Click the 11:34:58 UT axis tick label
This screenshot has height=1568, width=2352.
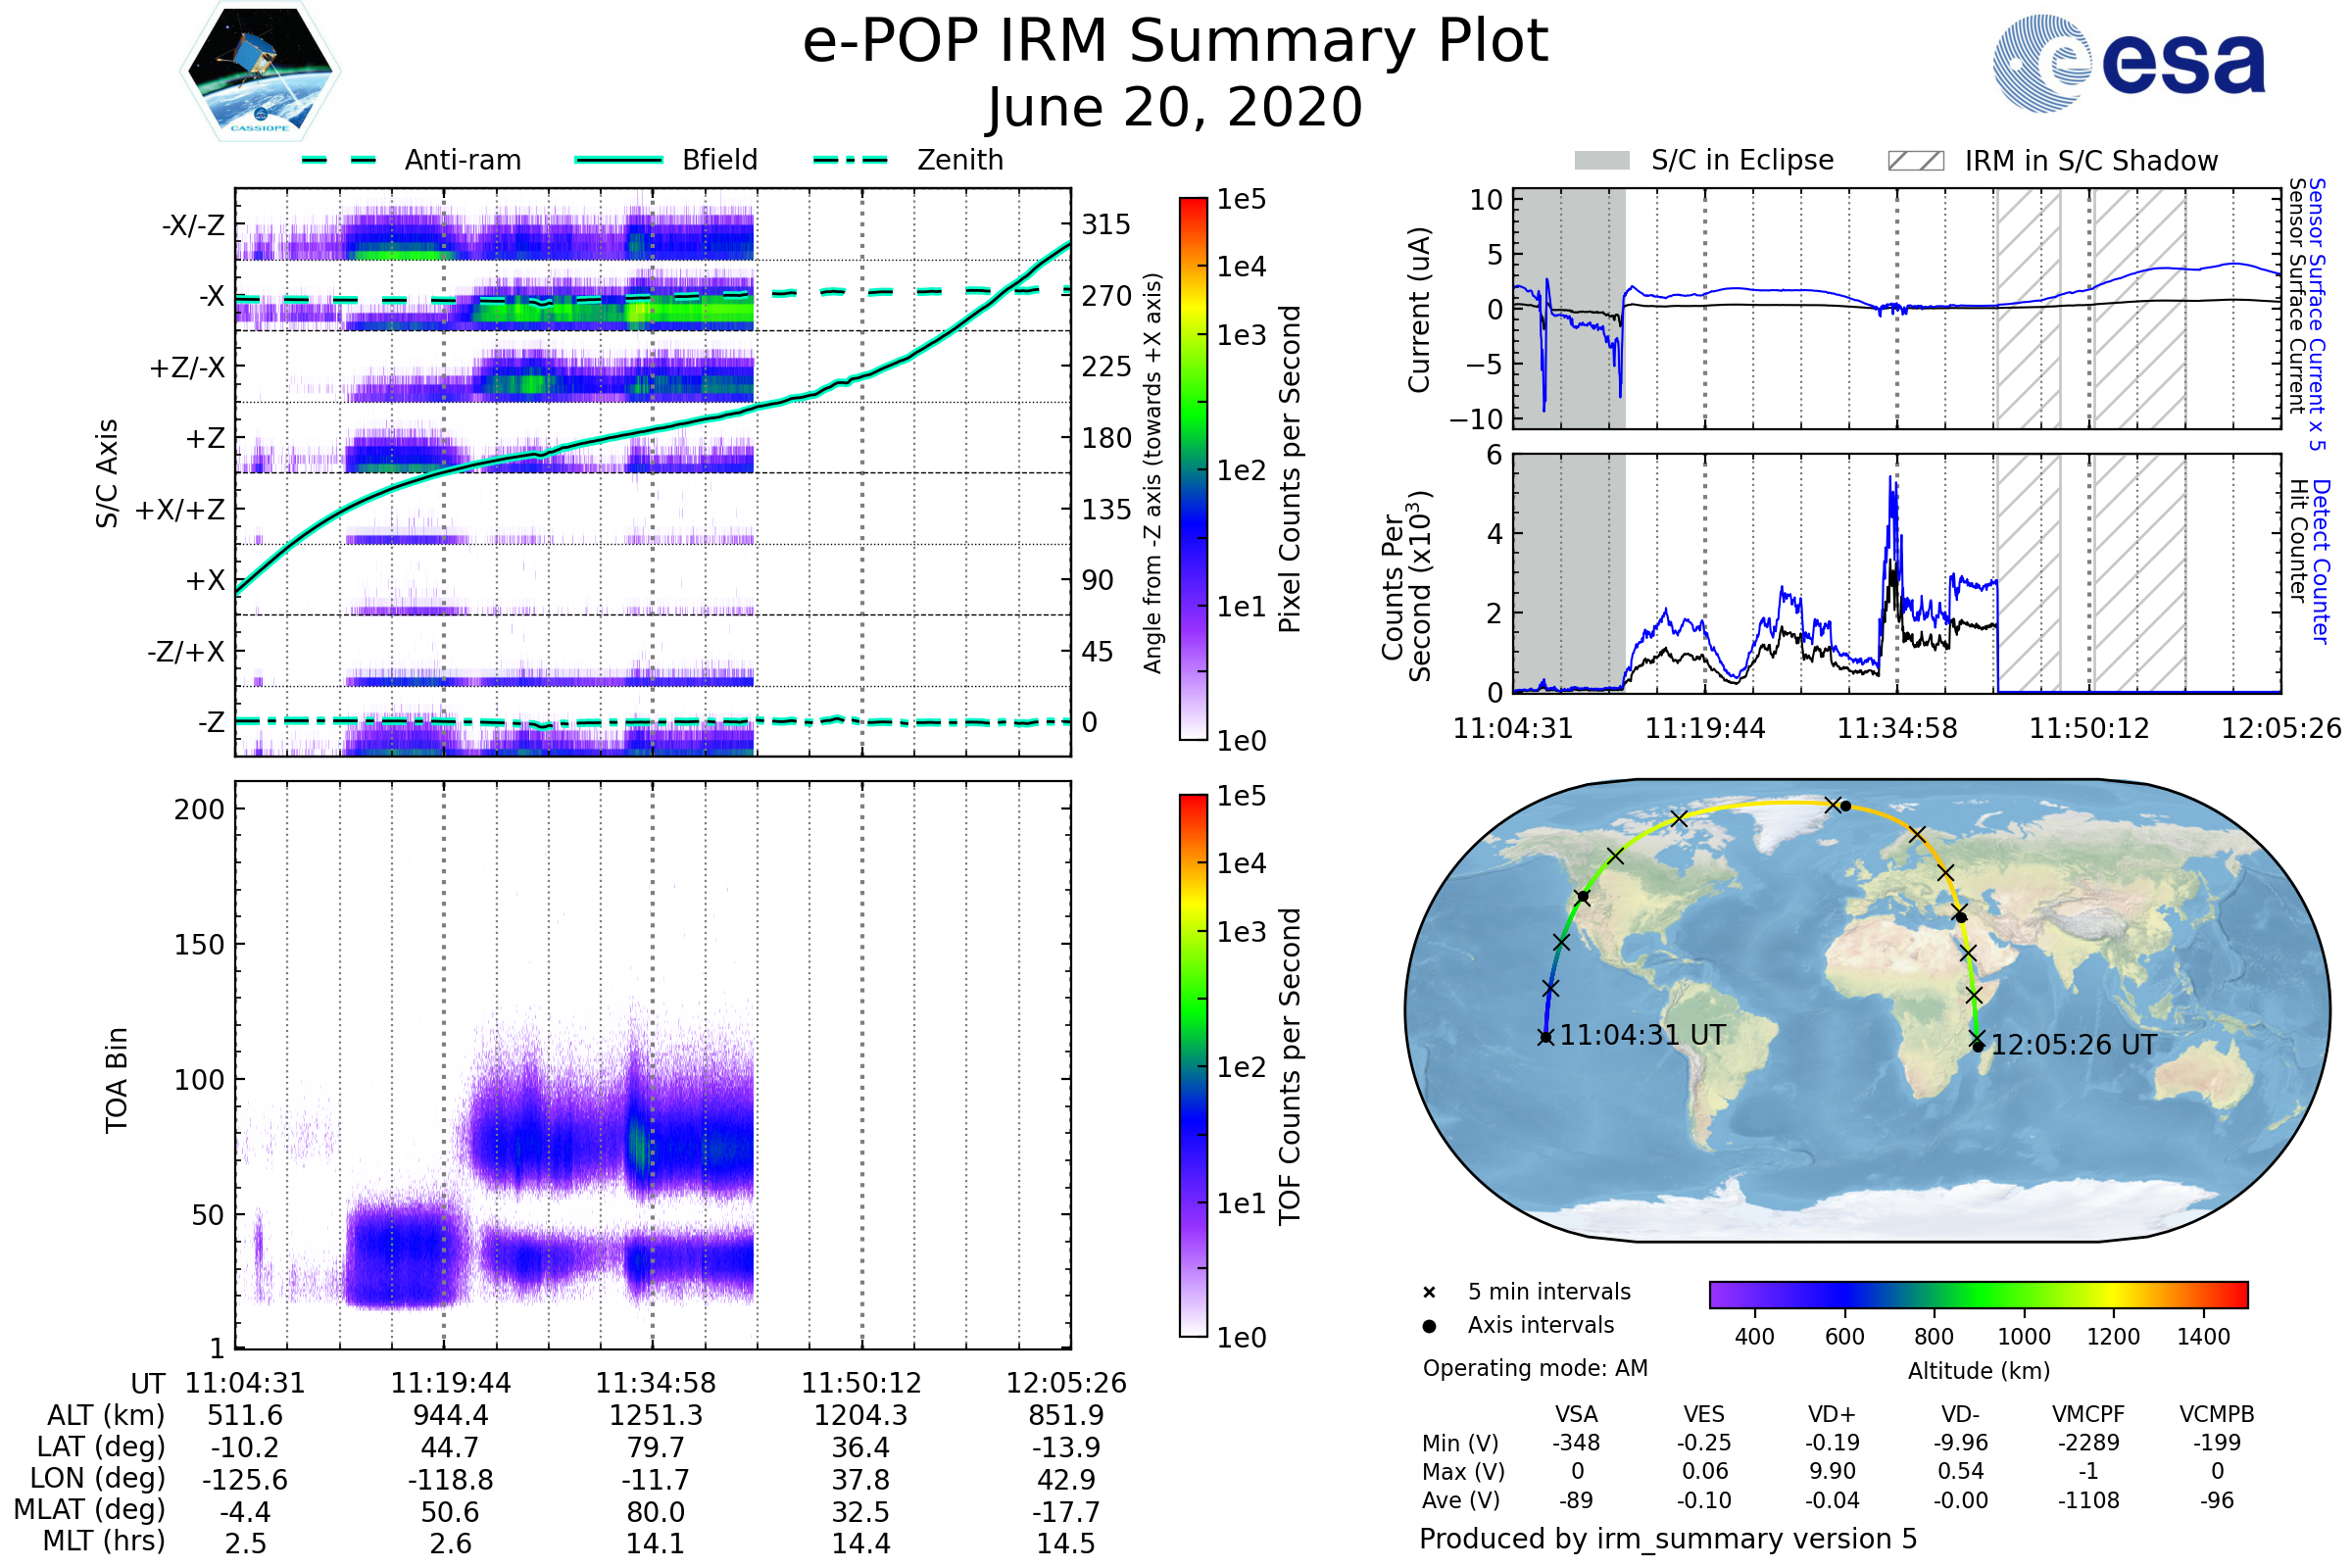click(656, 1383)
